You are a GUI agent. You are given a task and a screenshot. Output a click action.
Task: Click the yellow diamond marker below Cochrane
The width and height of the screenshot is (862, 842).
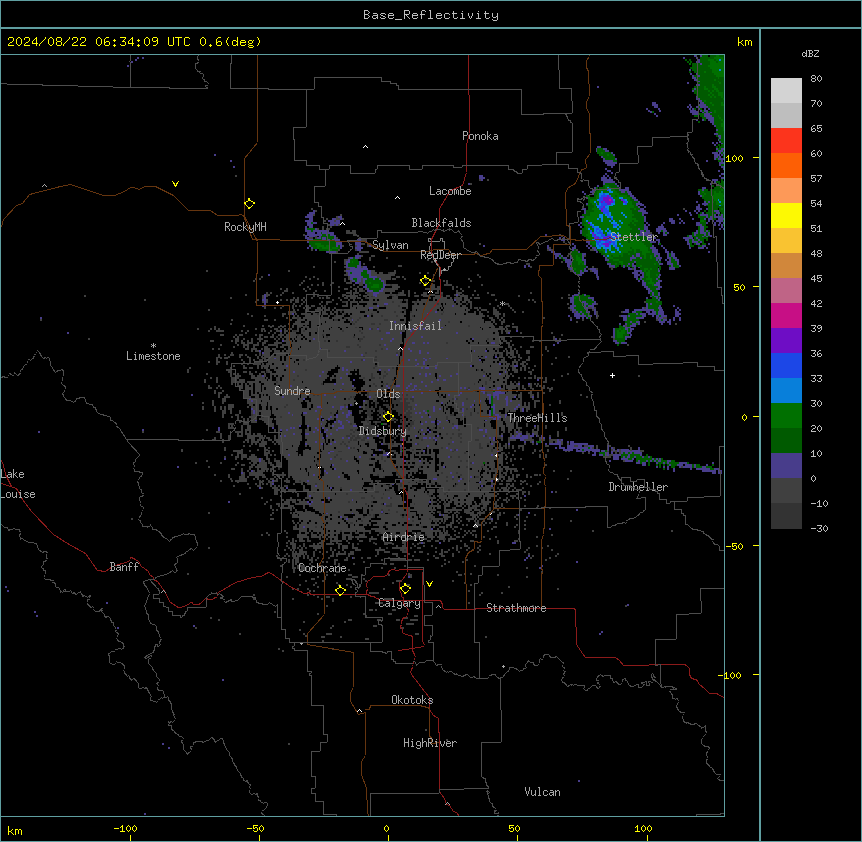[x=340, y=590]
